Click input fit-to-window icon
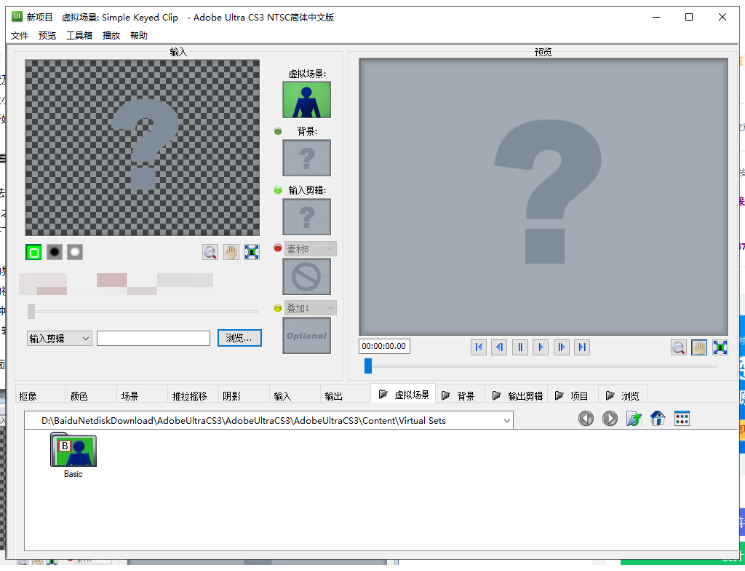The width and height of the screenshot is (745, 571). pyautogui.click(x=252, y=252)
